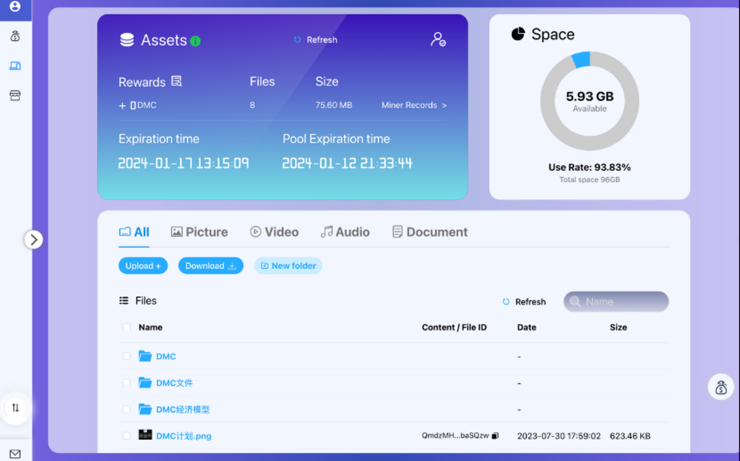This screenshot has height=461, width=740.
Task: Select the DMC文件 folder checkbox
Action: click(126, 383)
